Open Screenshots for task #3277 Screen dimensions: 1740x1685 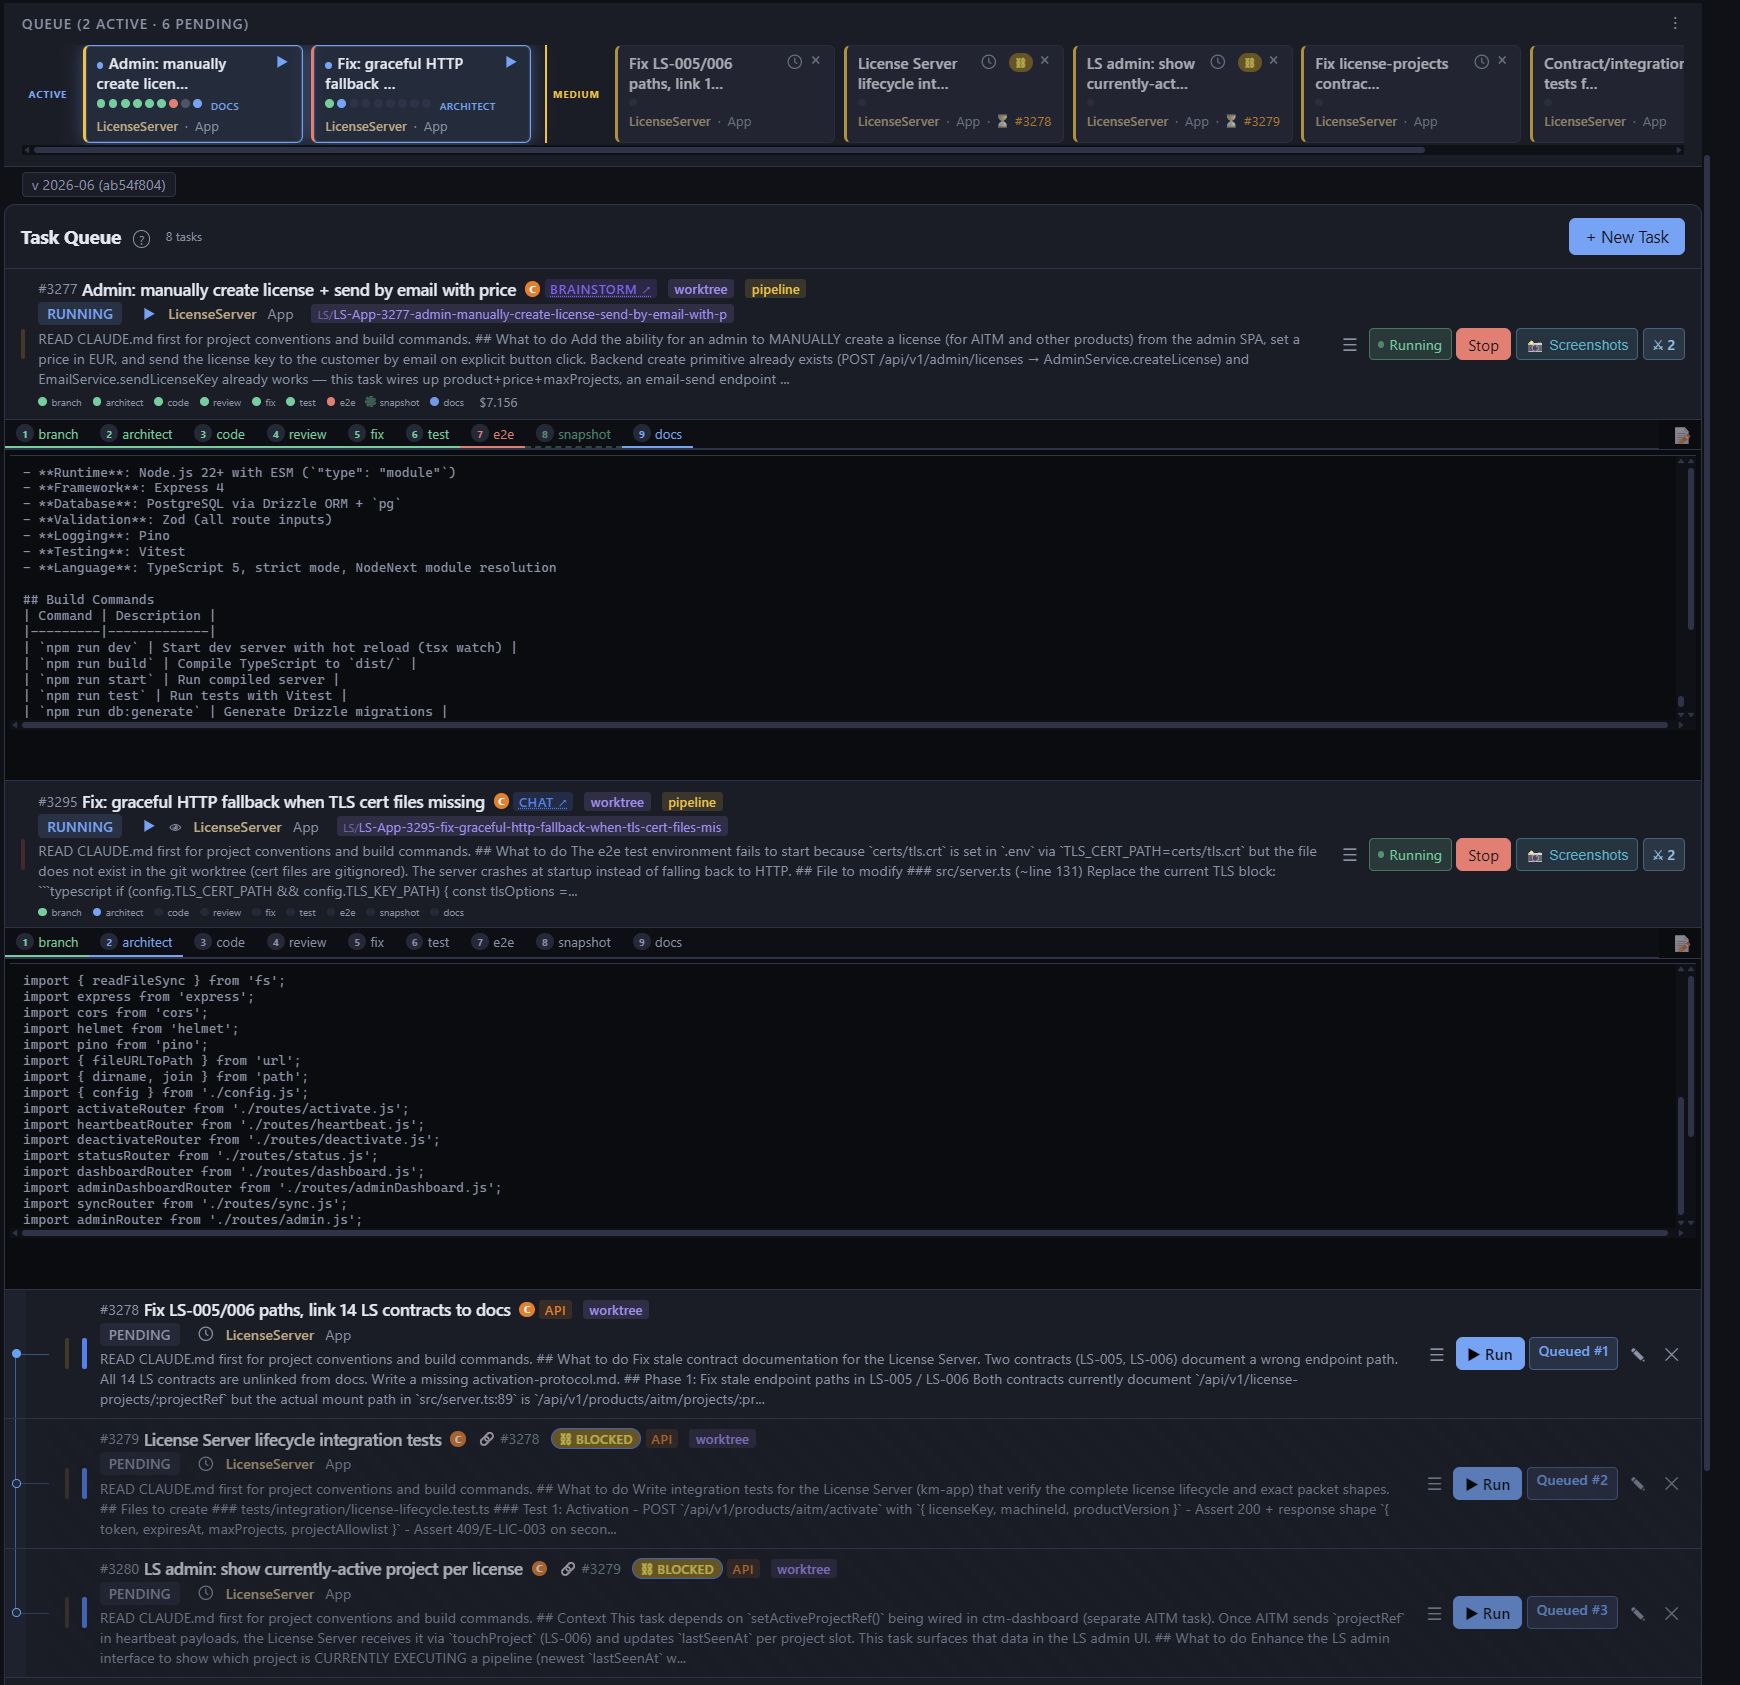click(x=1577, y=345)
